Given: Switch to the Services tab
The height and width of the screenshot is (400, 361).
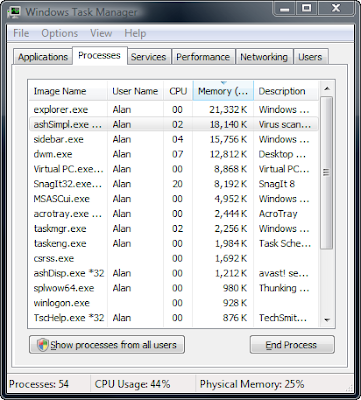Looking at the screenshot, I should pyautogui.click(x=148, y=57).
